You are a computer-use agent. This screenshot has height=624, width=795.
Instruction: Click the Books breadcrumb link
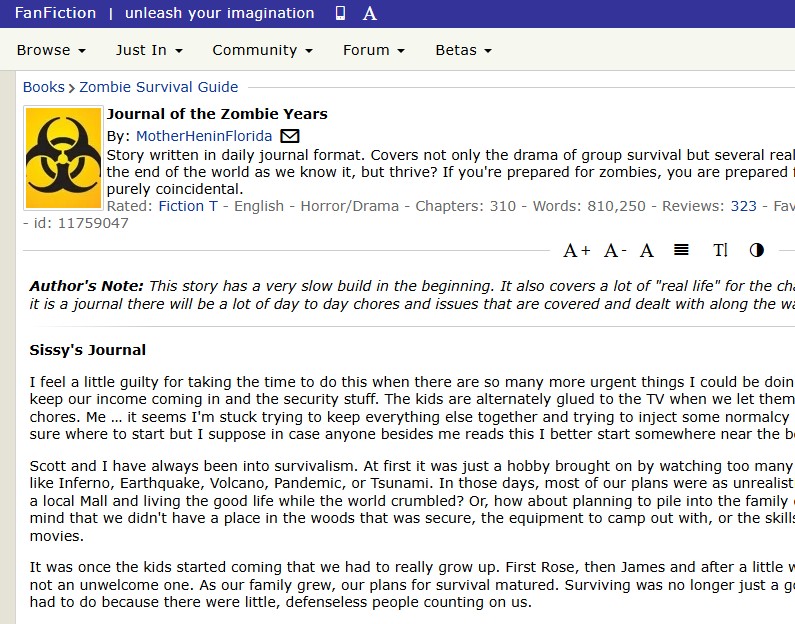click(43, 87)
